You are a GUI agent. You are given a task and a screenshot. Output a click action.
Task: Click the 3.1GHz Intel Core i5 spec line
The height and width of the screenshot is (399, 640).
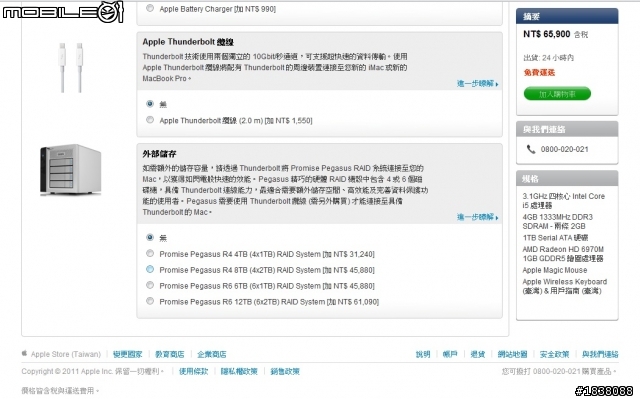pyautogui.click(x=564, y=200)
